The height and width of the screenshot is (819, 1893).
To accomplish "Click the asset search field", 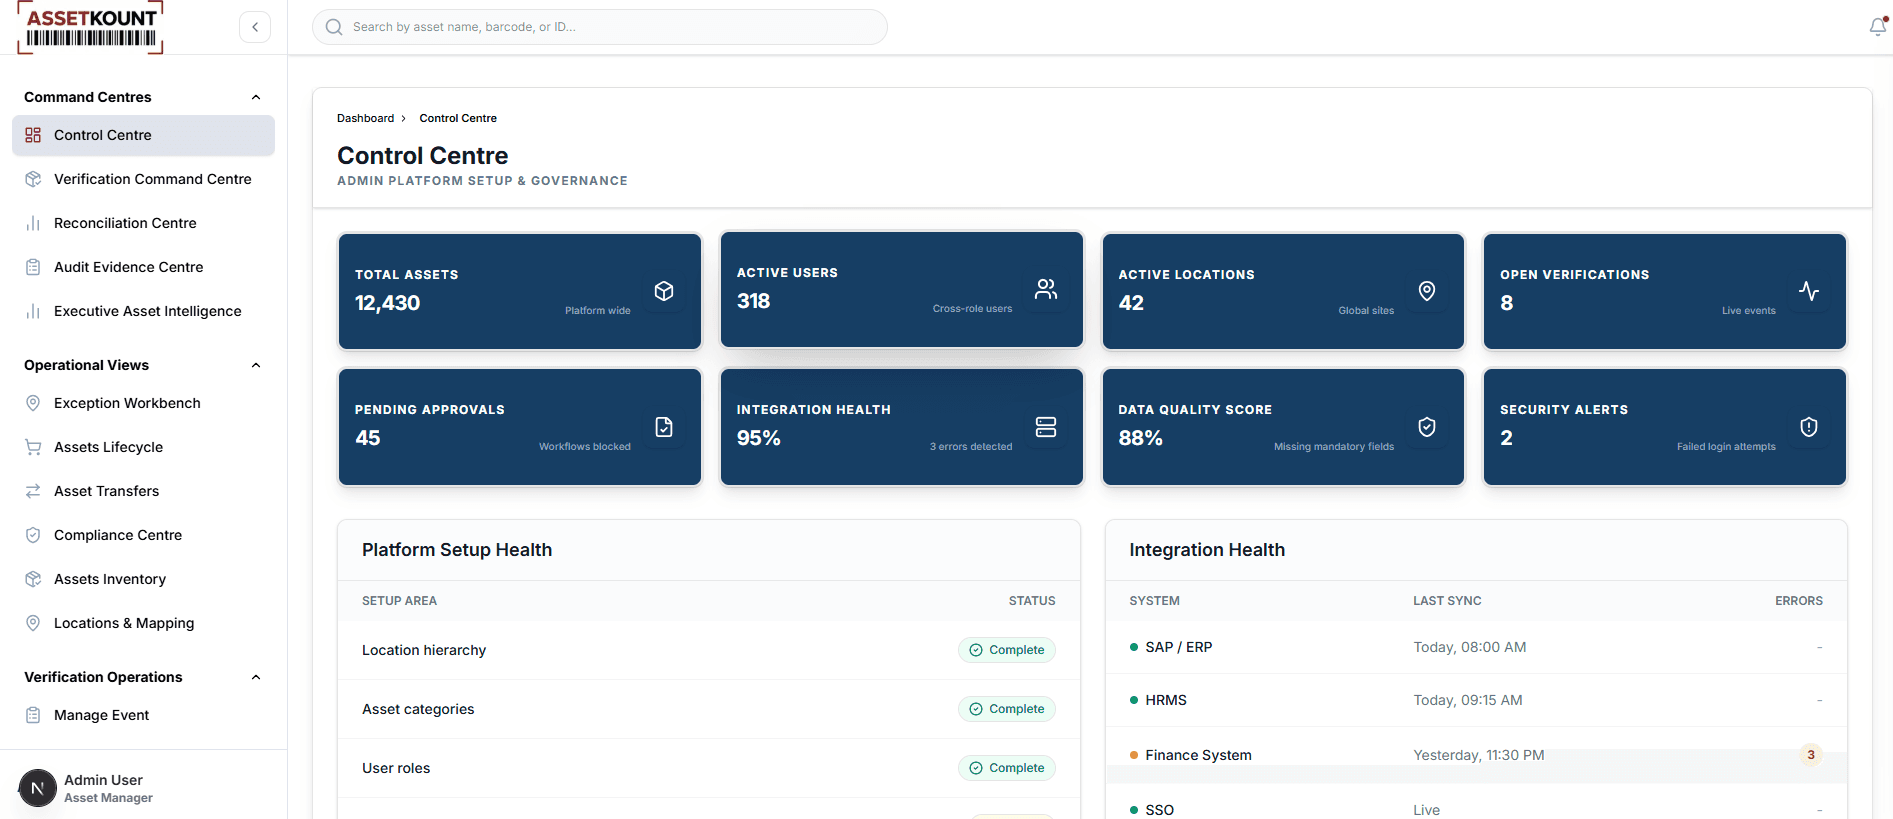I will [x=600, y=27].
